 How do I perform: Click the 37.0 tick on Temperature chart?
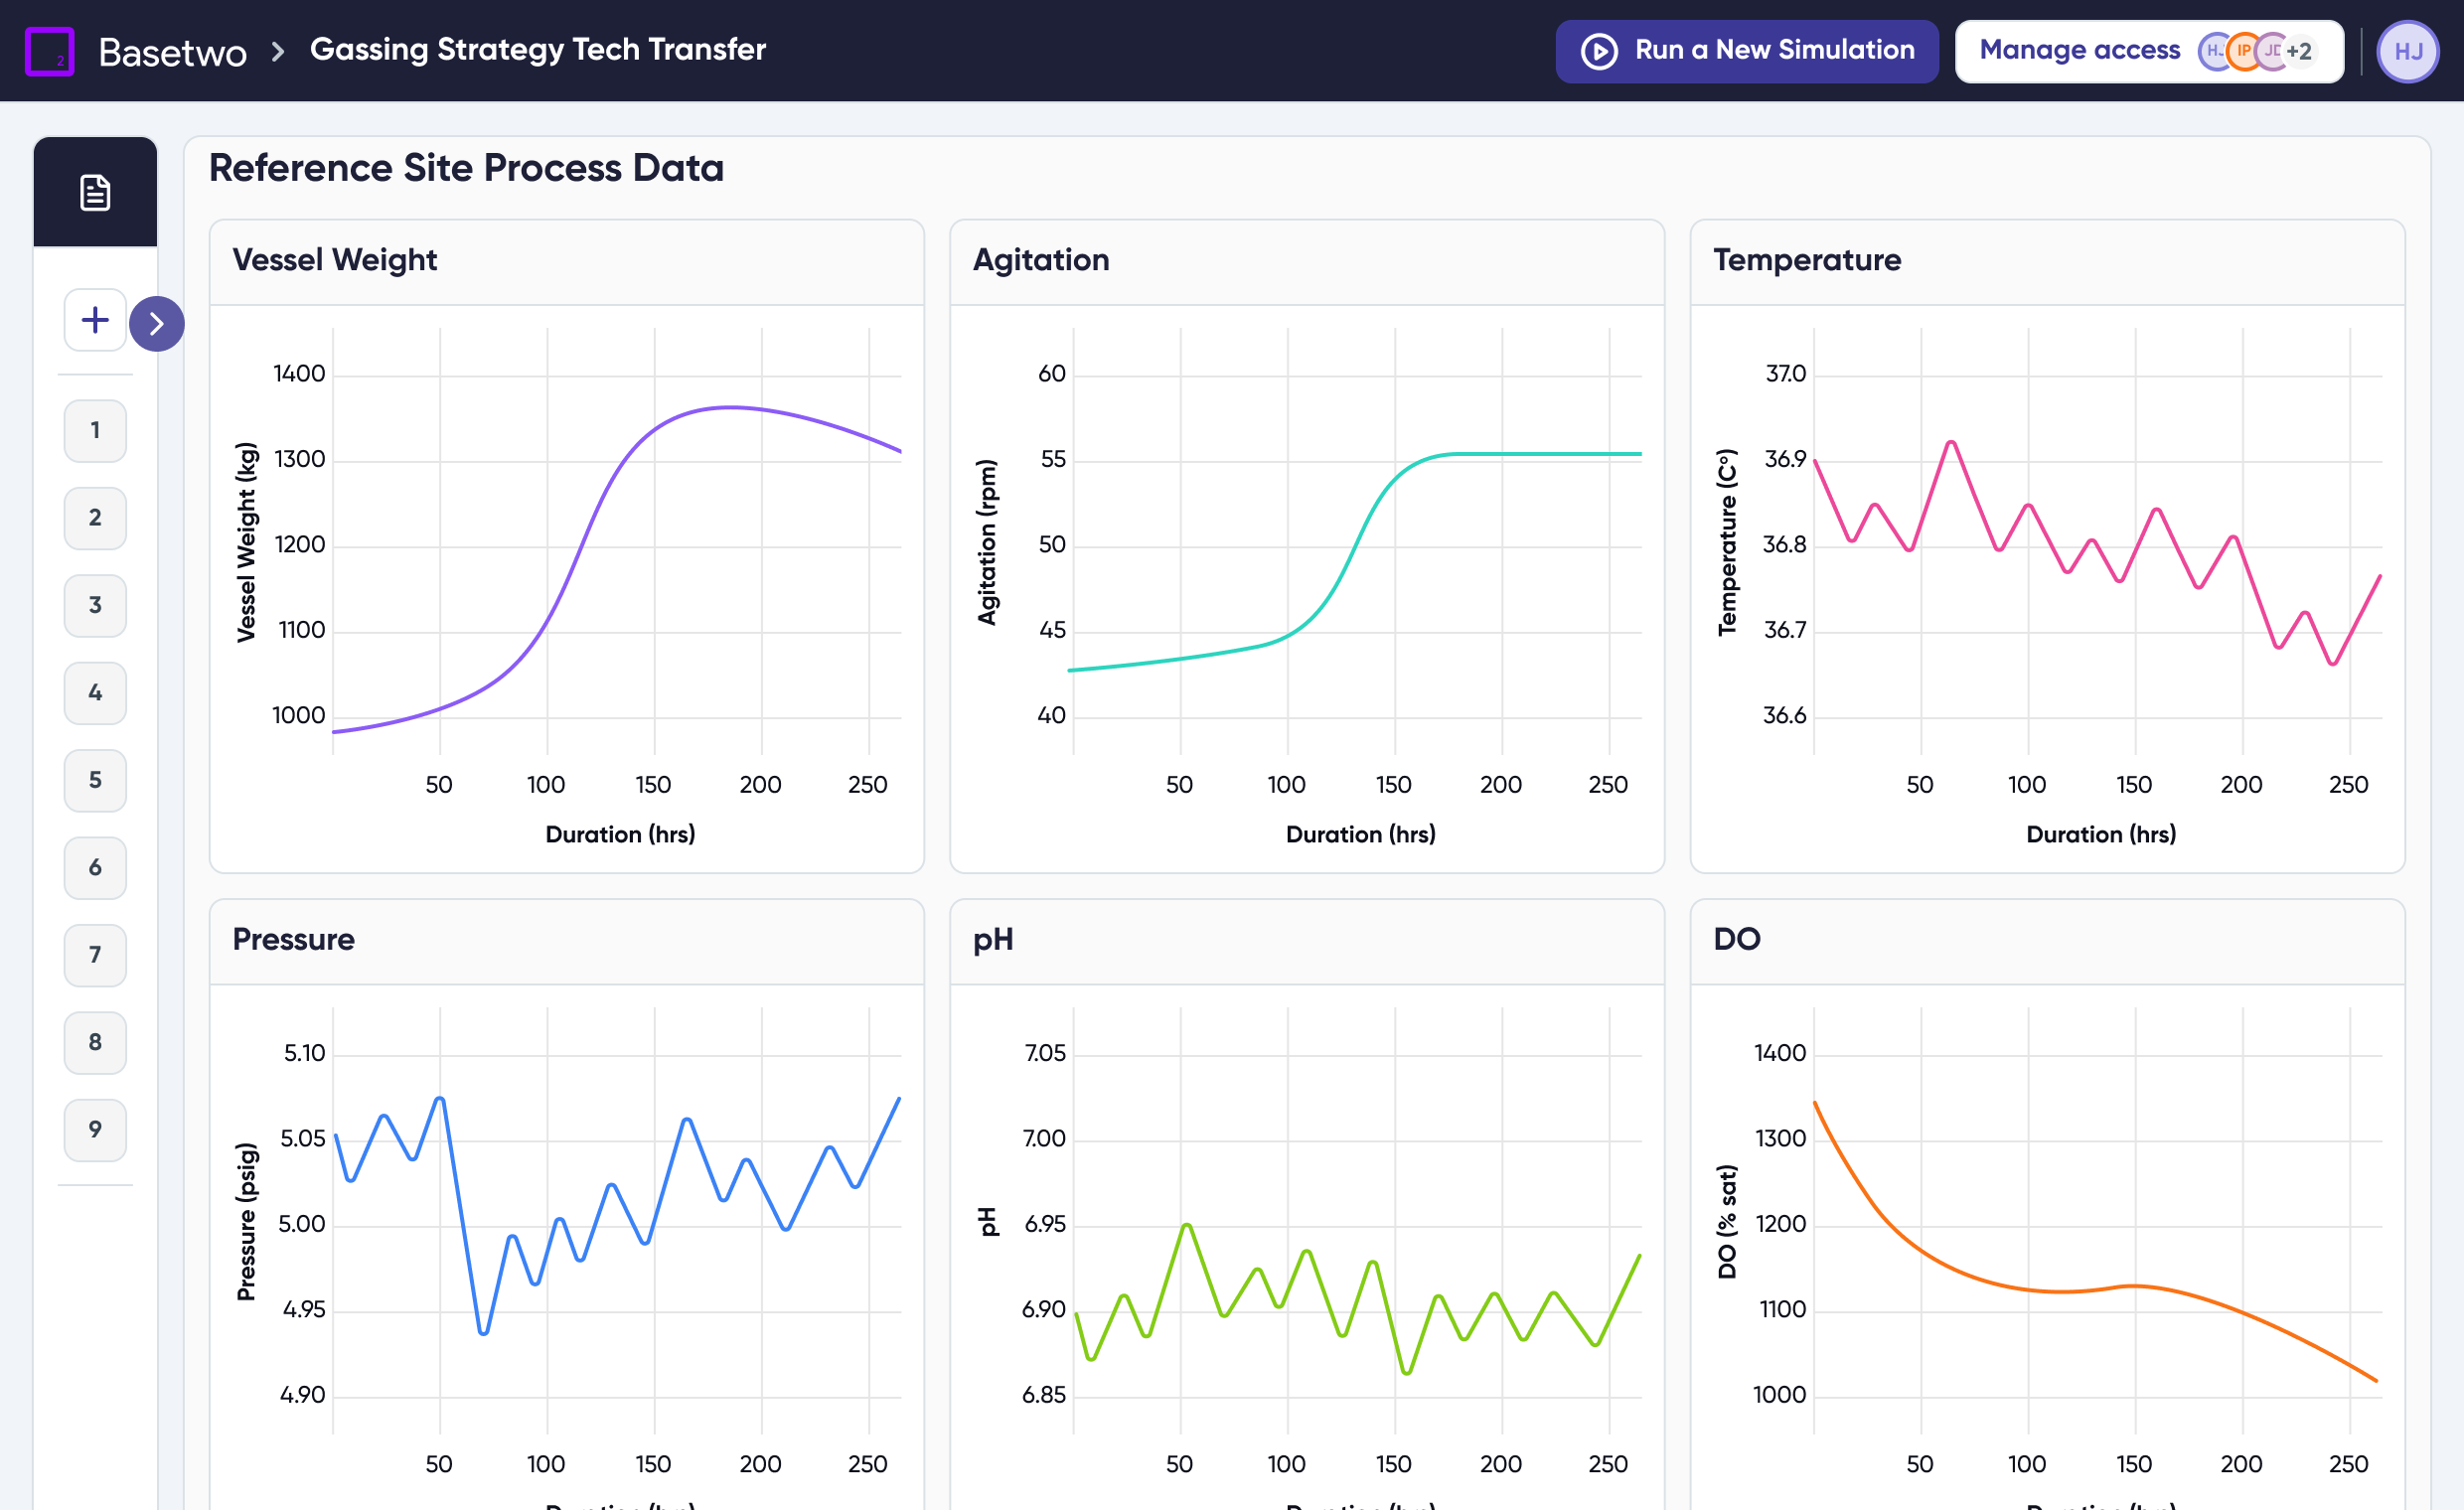pyautogui.click(x=1785, y=374)
